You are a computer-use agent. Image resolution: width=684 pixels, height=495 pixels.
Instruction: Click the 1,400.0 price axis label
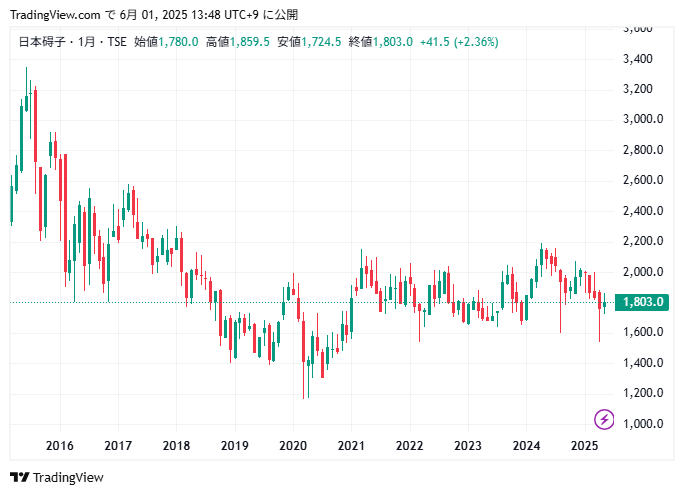click(643, 363)
